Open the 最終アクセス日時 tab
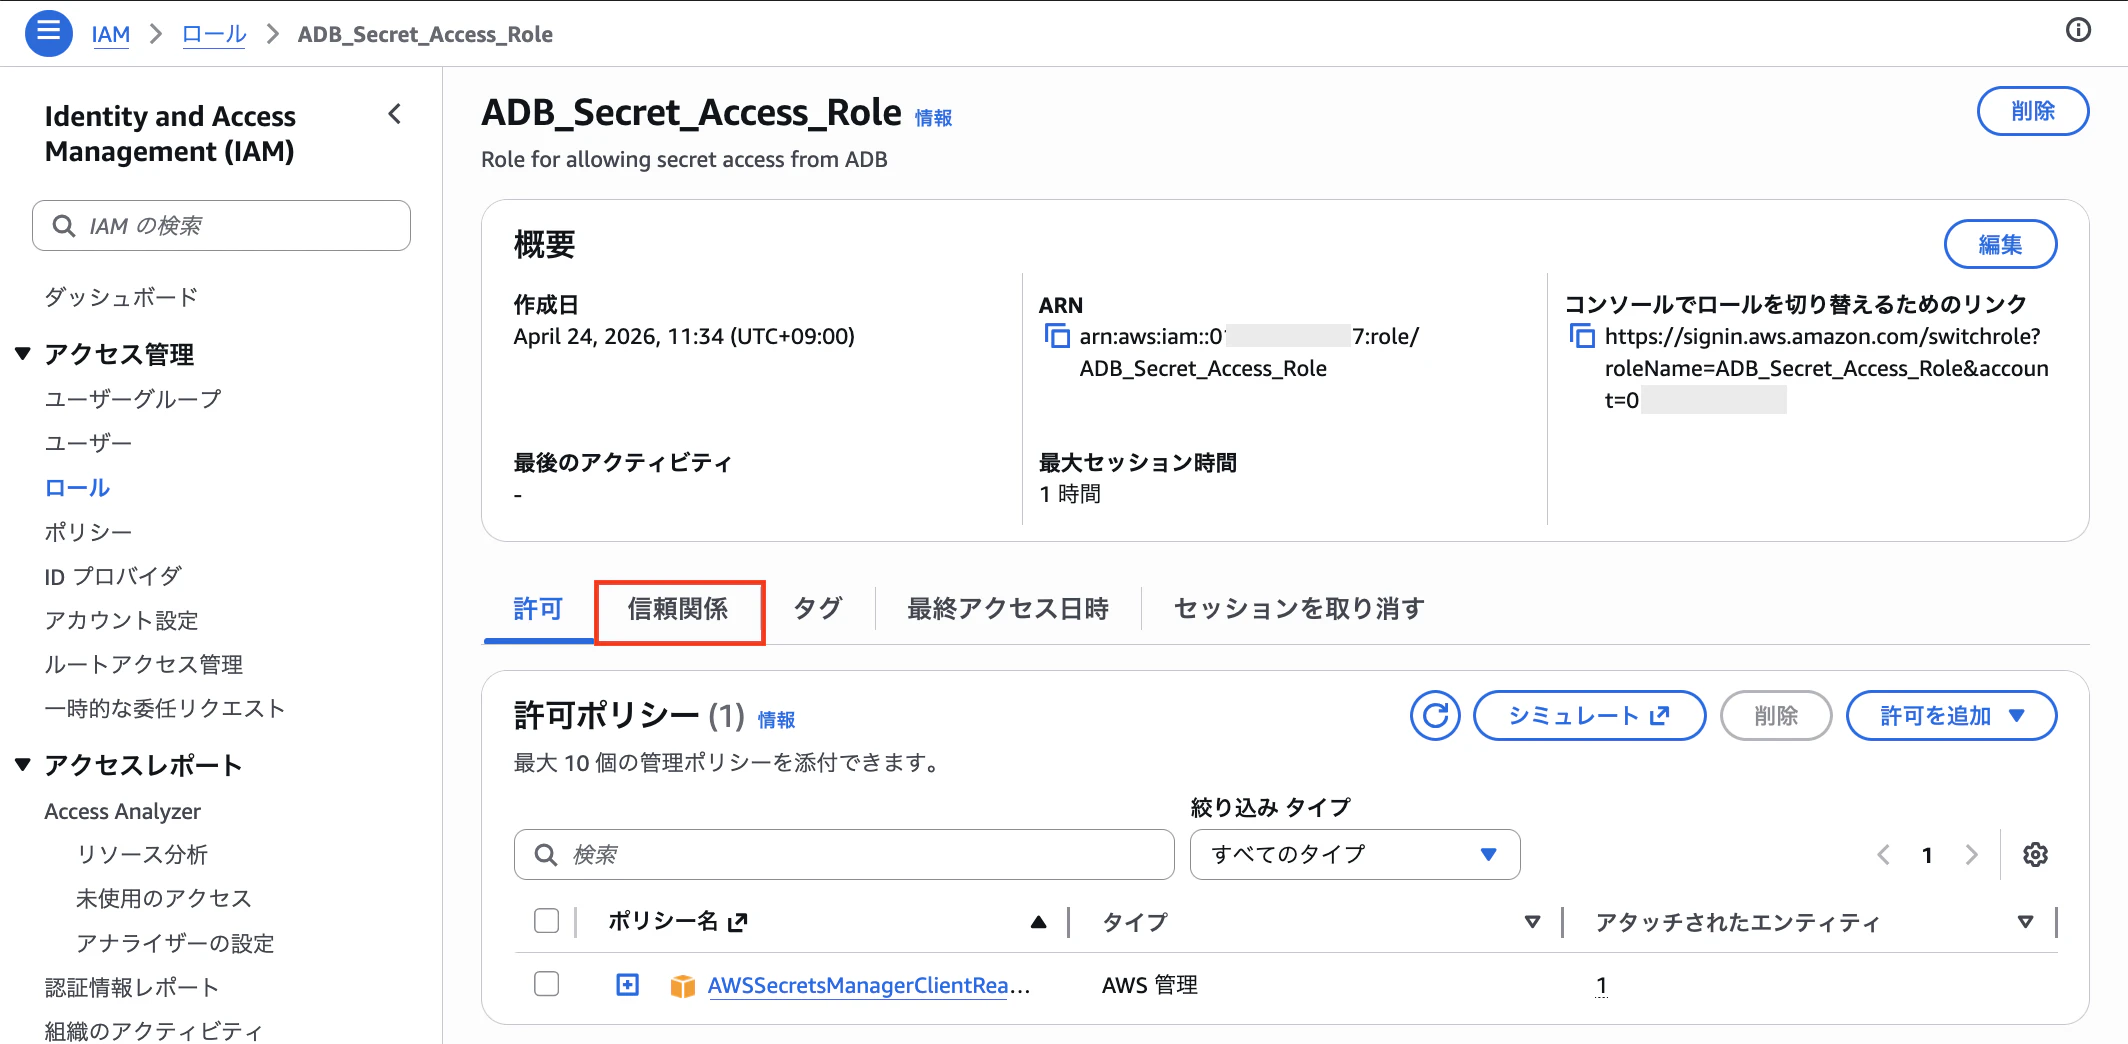Viewport: 2128px width, 1044px height. coord(1006,608)
